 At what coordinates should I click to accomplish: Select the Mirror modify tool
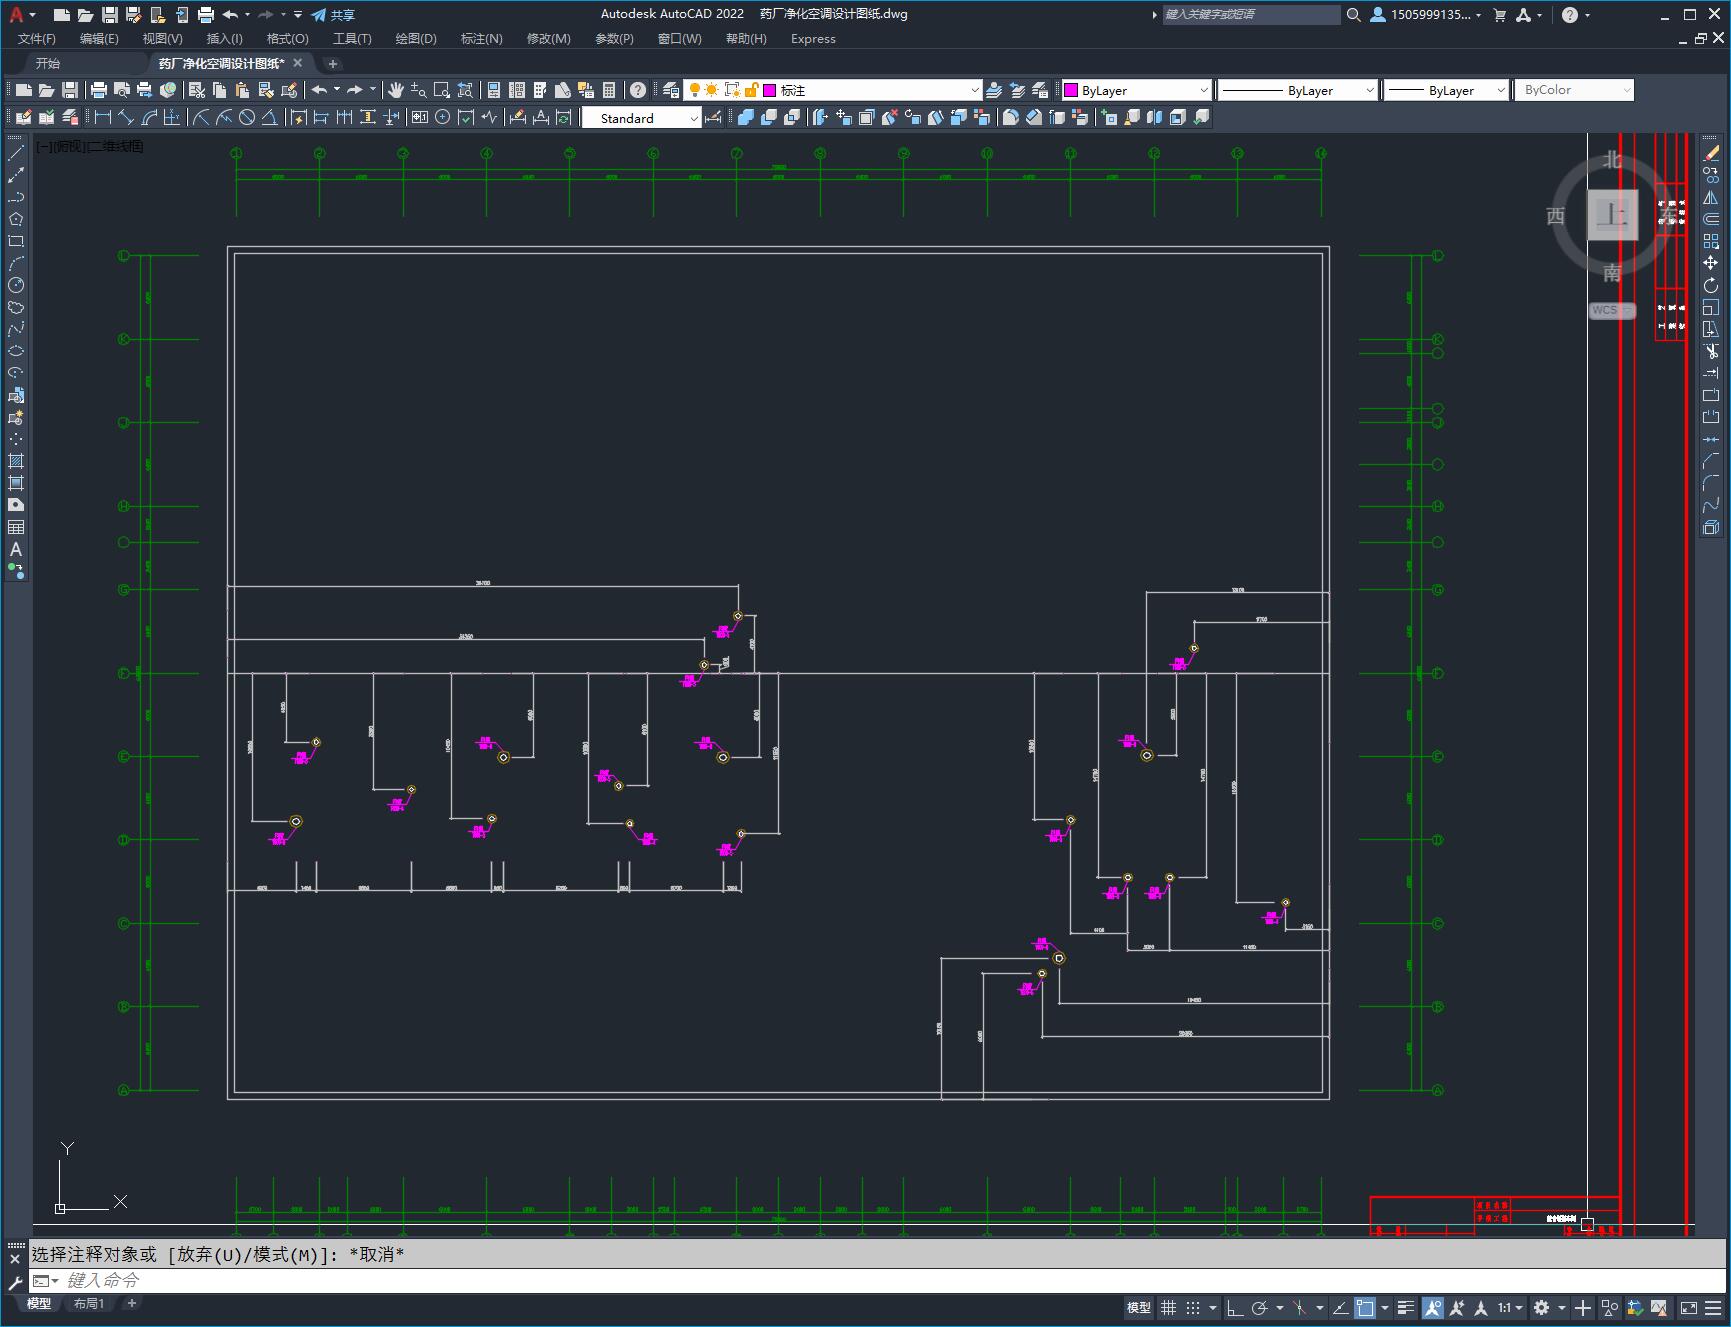pos(1711,197)
